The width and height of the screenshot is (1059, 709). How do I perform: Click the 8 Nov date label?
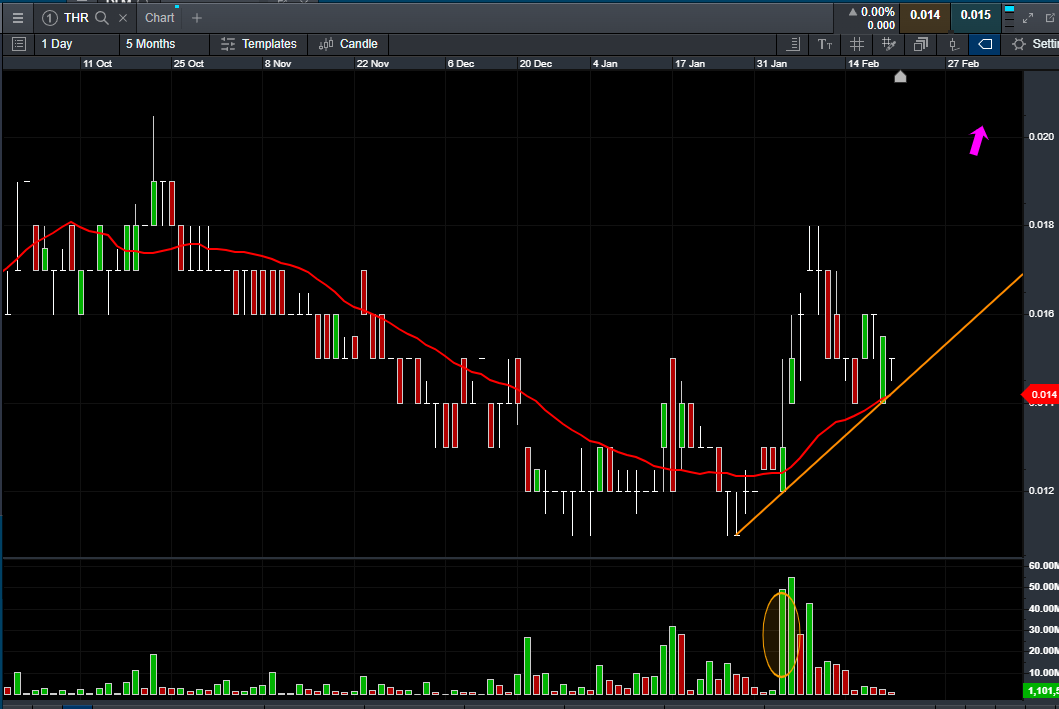point(278,63)
